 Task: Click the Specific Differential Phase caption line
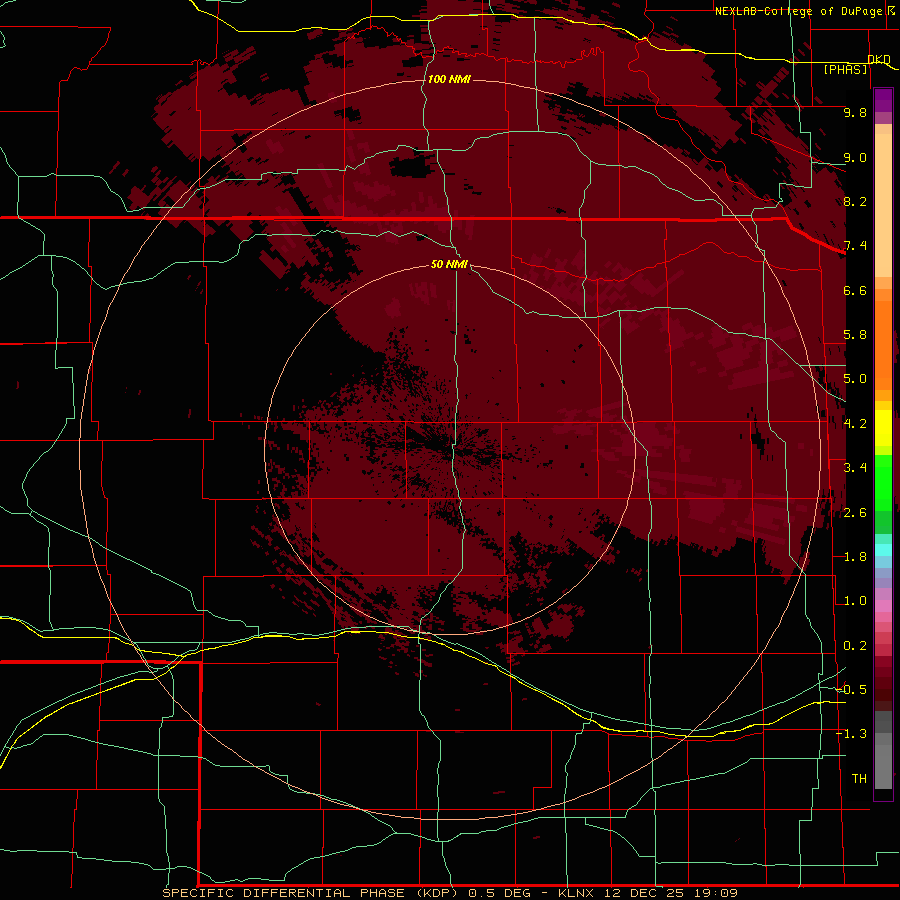point(449,893)
